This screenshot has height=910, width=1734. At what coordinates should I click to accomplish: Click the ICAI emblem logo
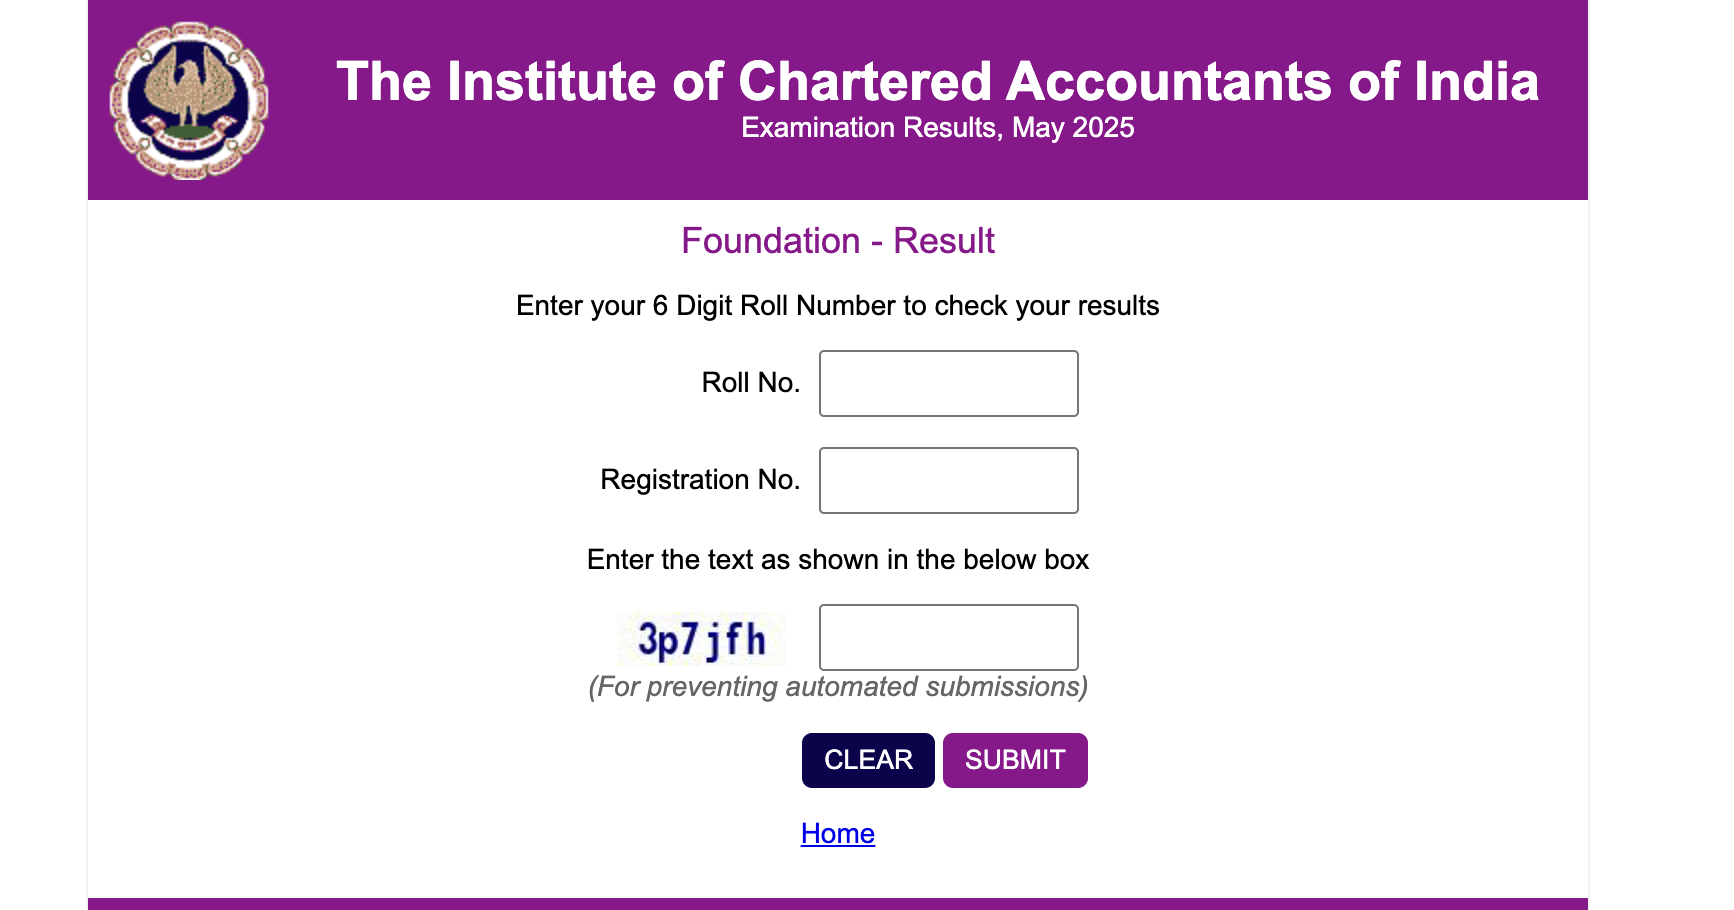click(x=189, y=100)
